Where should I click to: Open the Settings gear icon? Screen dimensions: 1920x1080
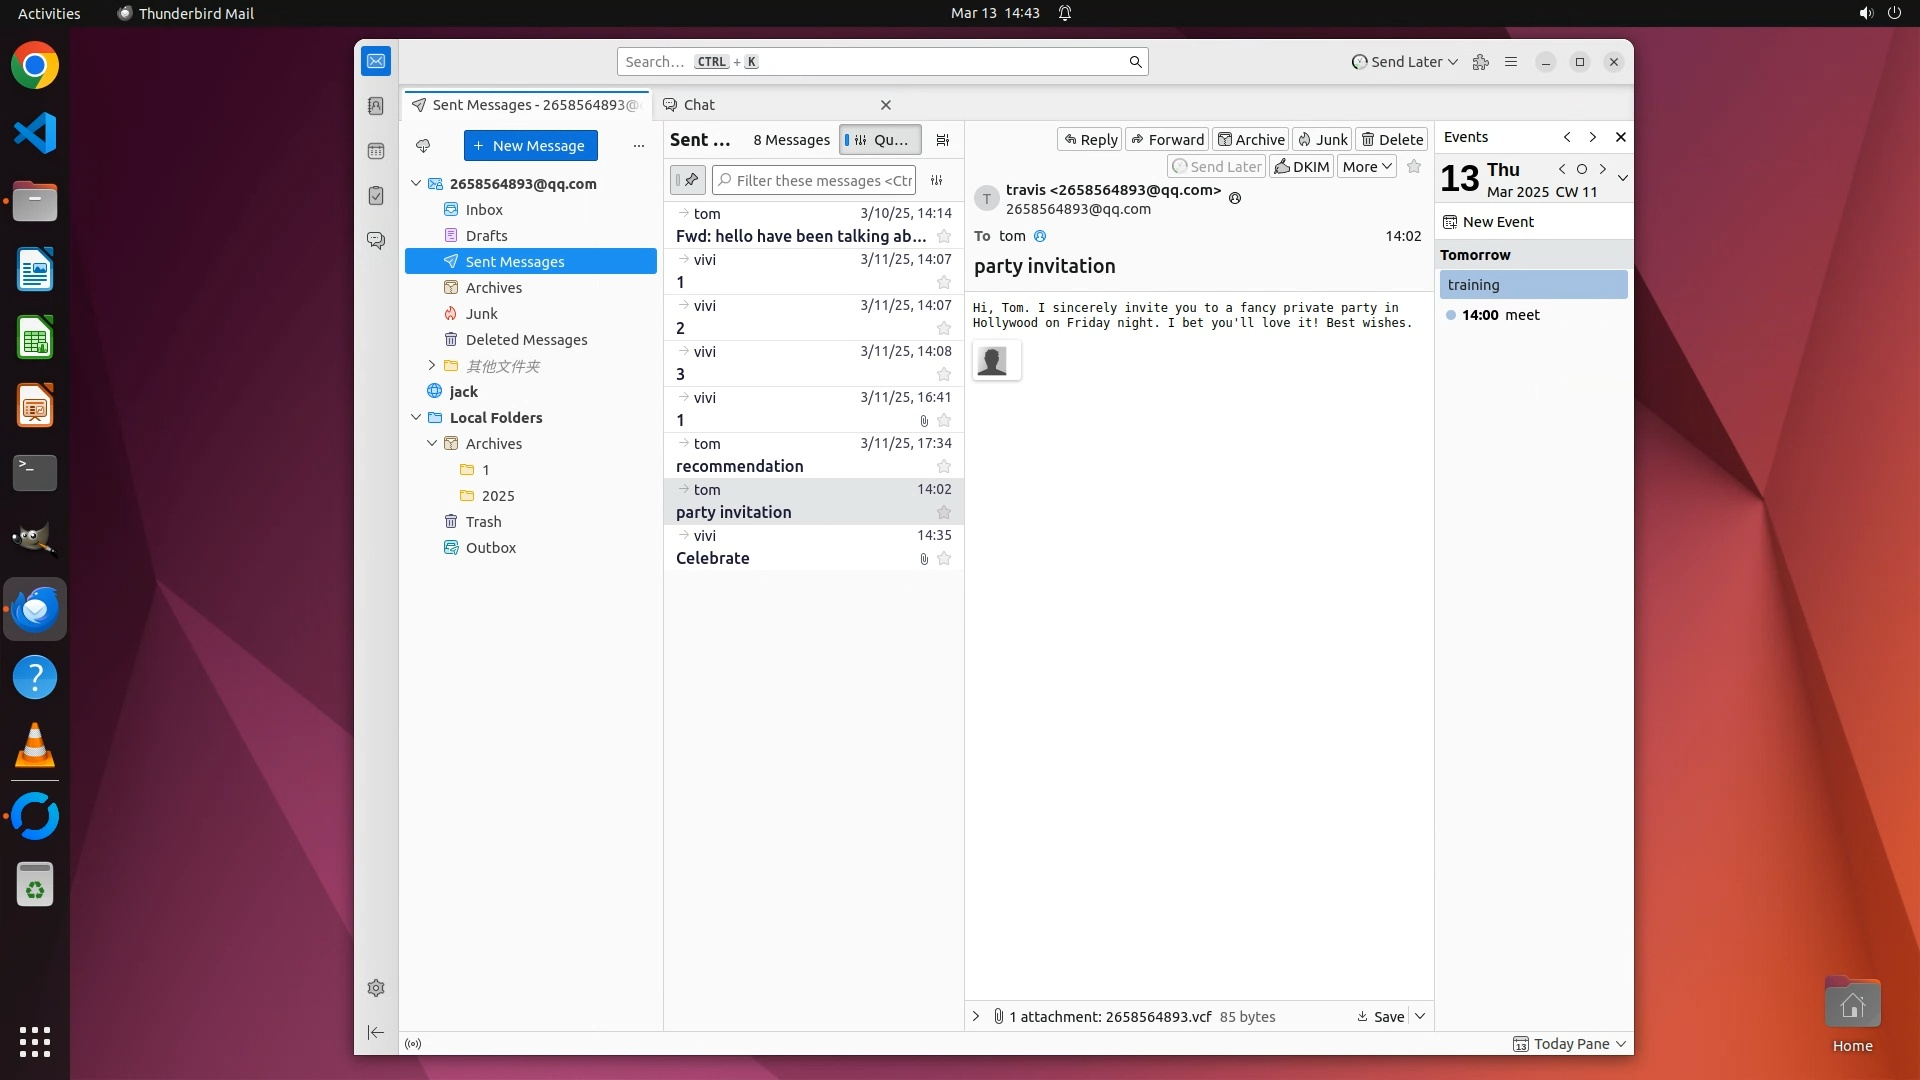tap(376, 988)
